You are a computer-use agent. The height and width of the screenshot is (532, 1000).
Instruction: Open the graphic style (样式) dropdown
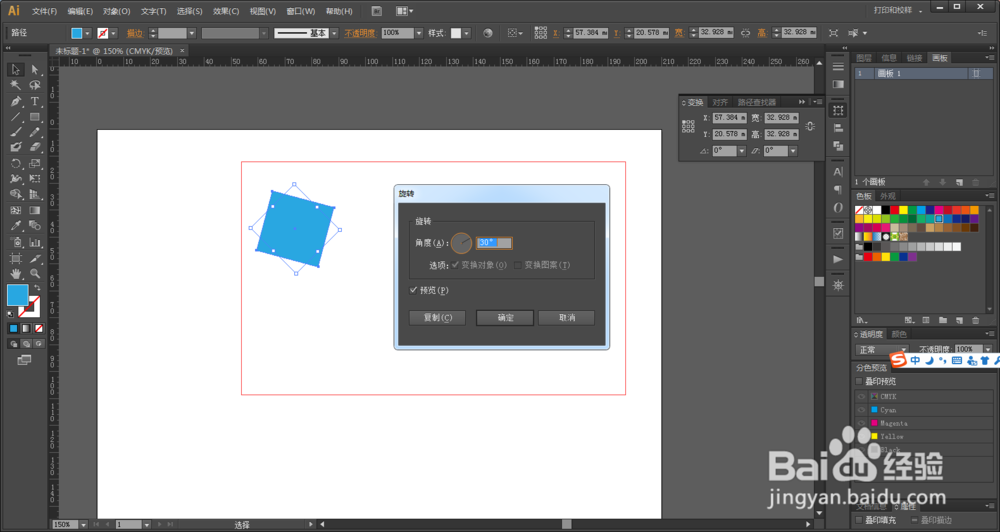point(466,33)
